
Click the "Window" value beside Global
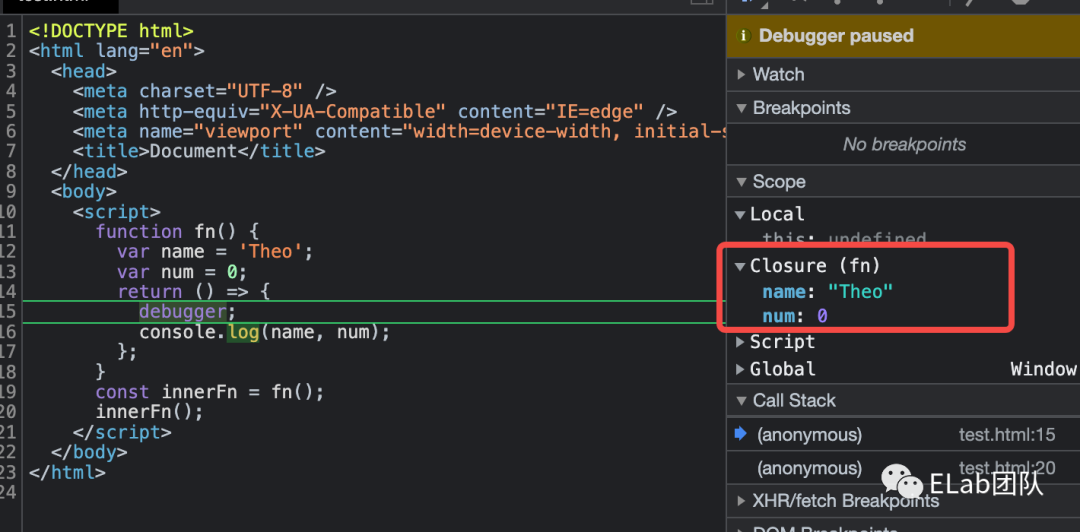click(x=1043, y=369)
